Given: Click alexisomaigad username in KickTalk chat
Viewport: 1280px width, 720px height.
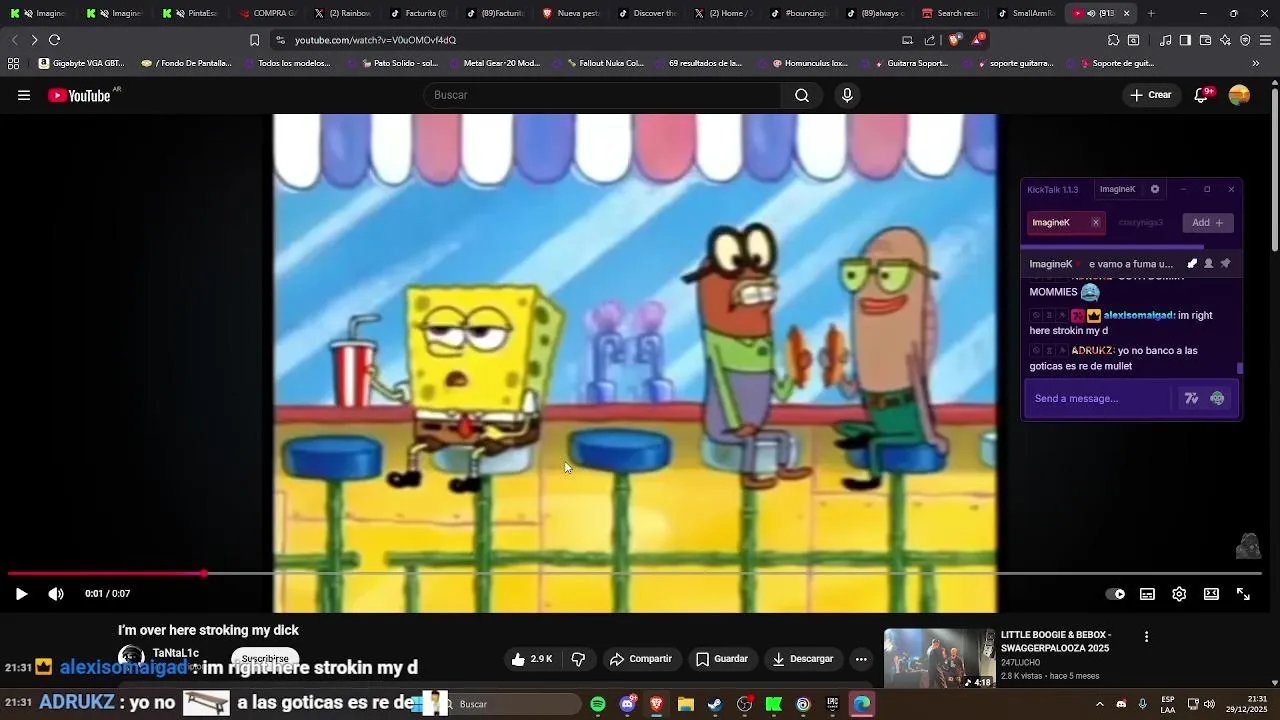Looking at the screenshot, I should click(x=1139, y=315).
